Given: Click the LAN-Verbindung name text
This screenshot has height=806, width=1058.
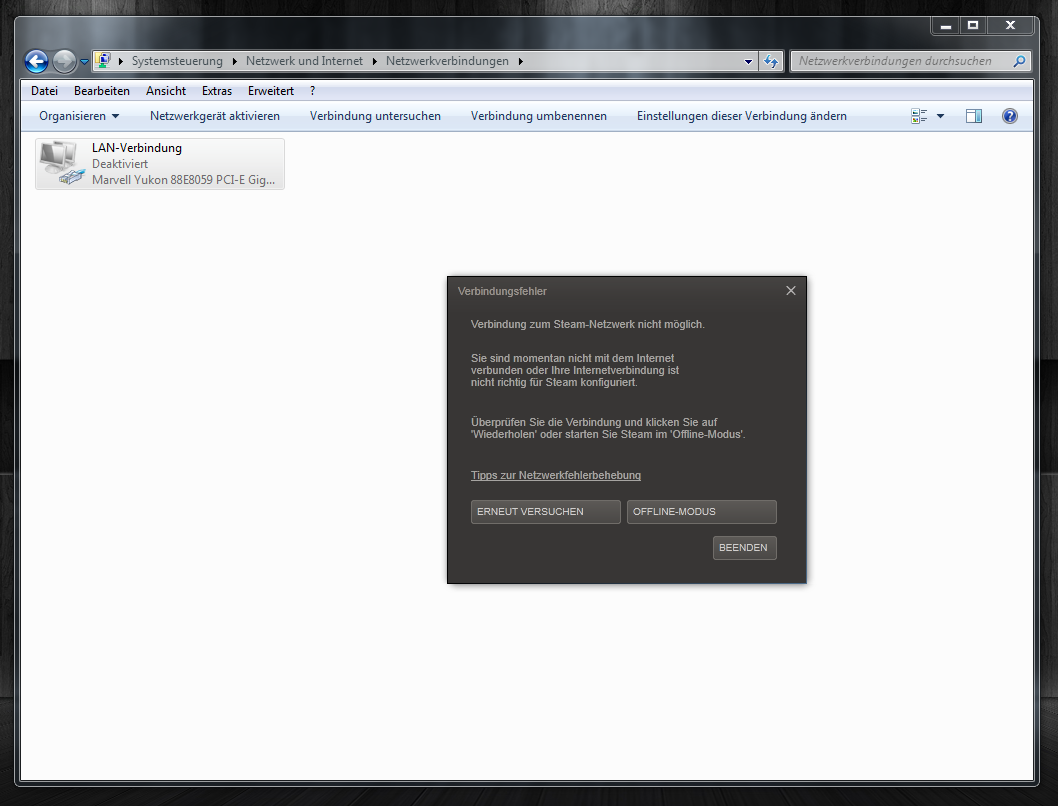Looking at the screenshot, I should coord(137,148).
